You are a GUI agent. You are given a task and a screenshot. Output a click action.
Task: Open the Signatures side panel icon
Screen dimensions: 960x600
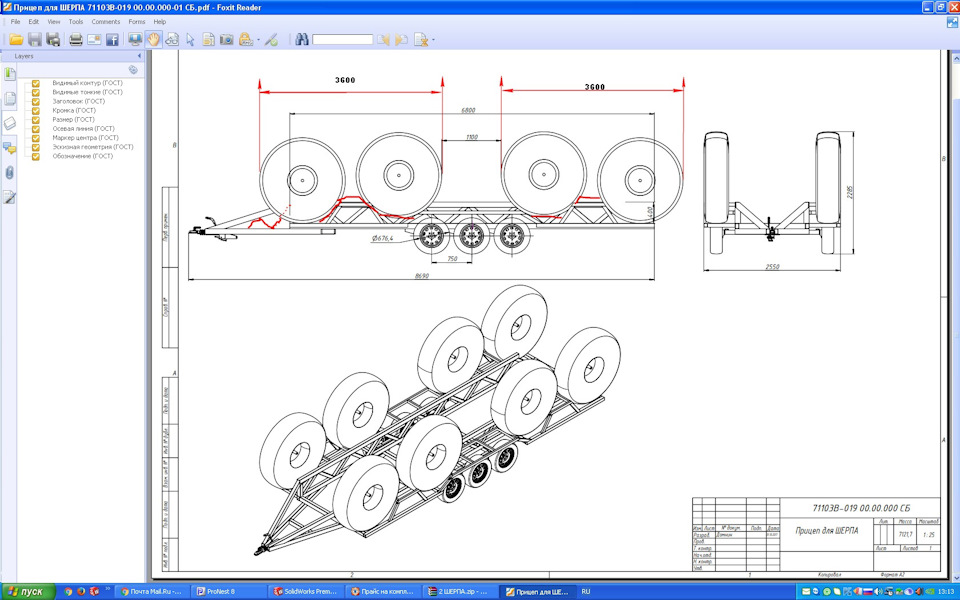coord(9,197)
